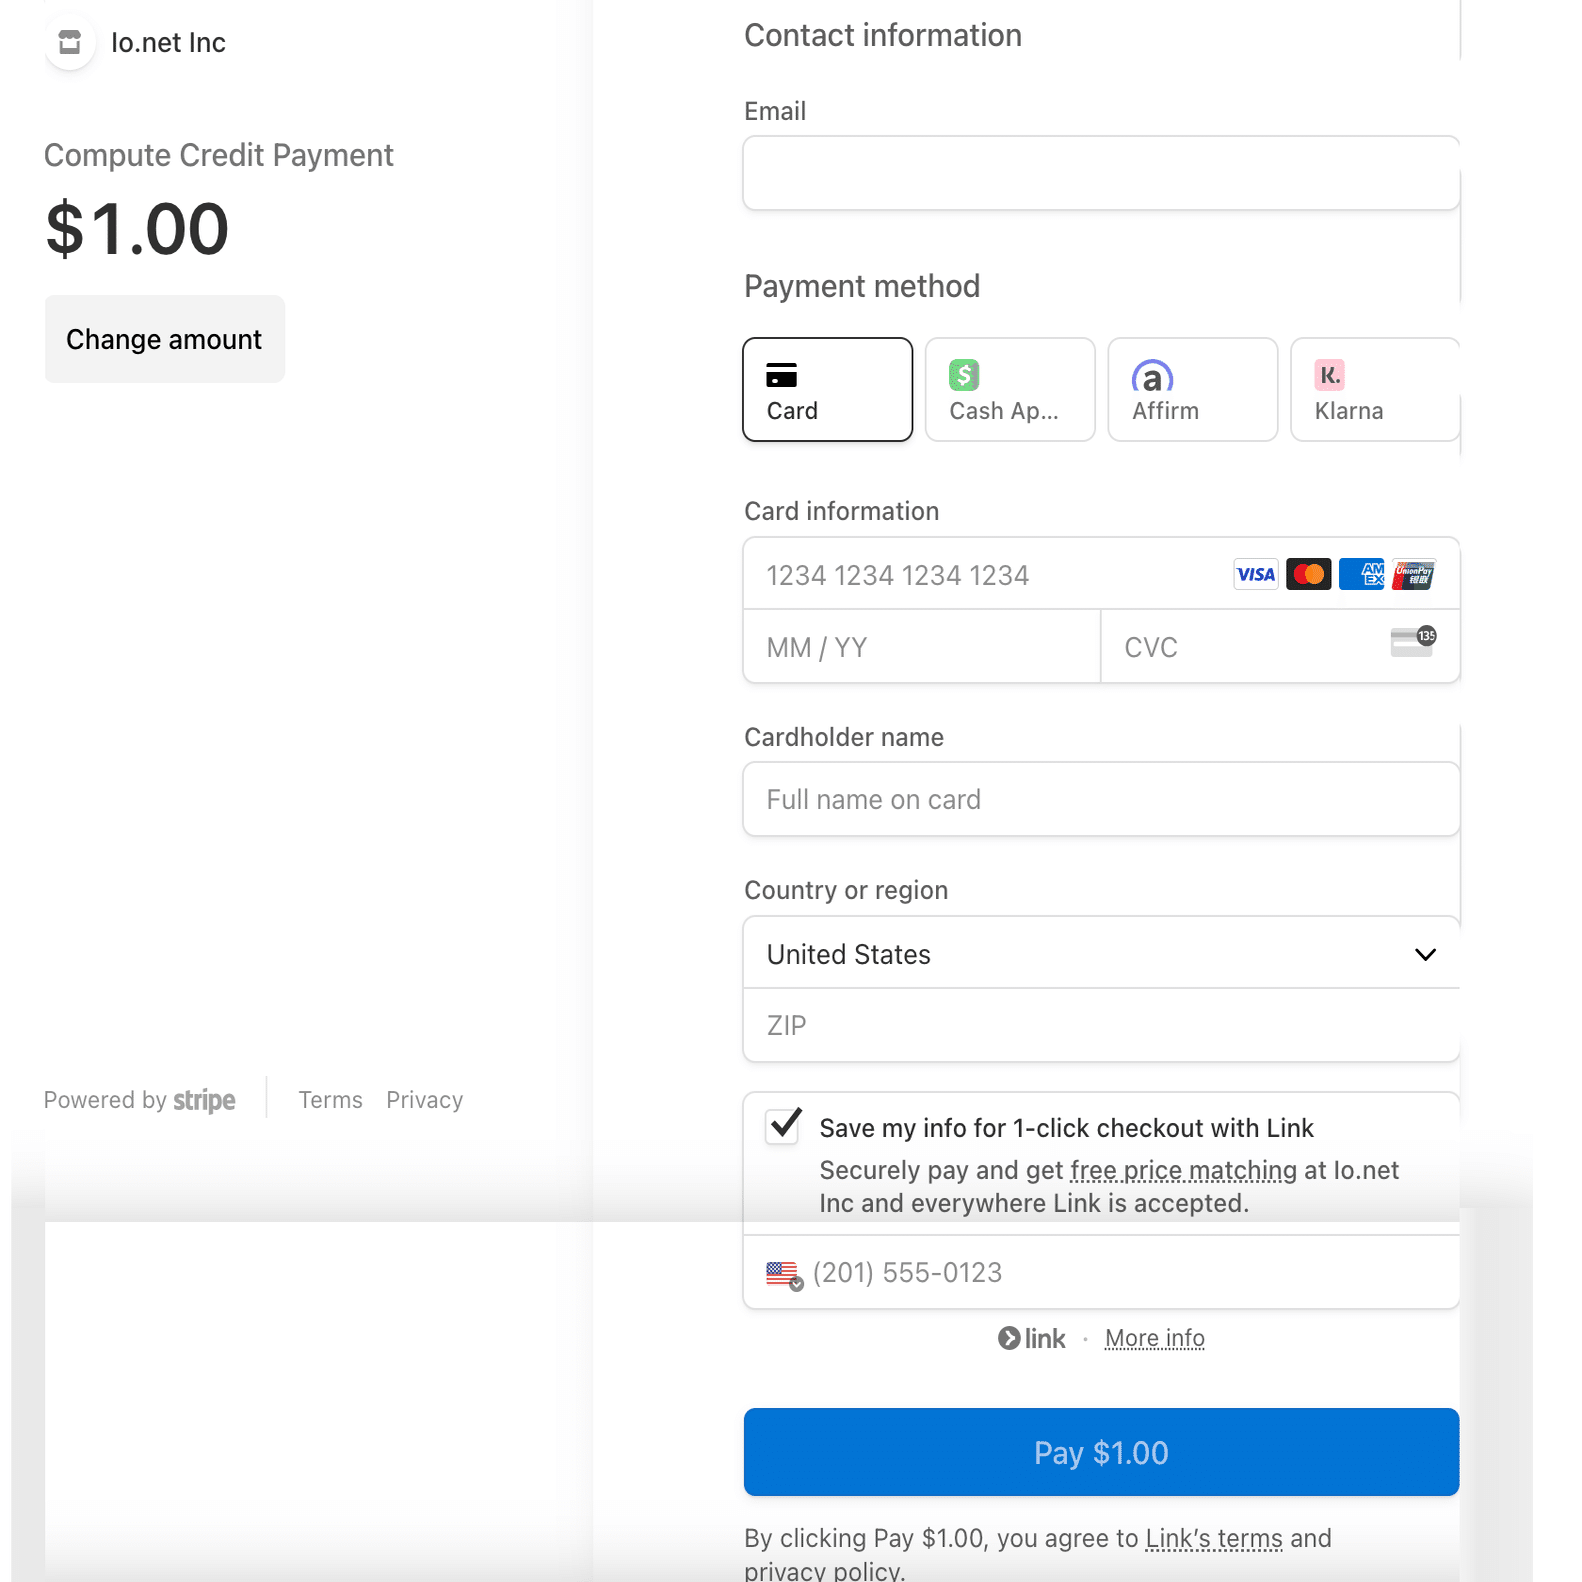Viewport: 1582px width, 1582px height.
Task: Click the blue Pay $1.00 button
Action: pos(1100,1452)
